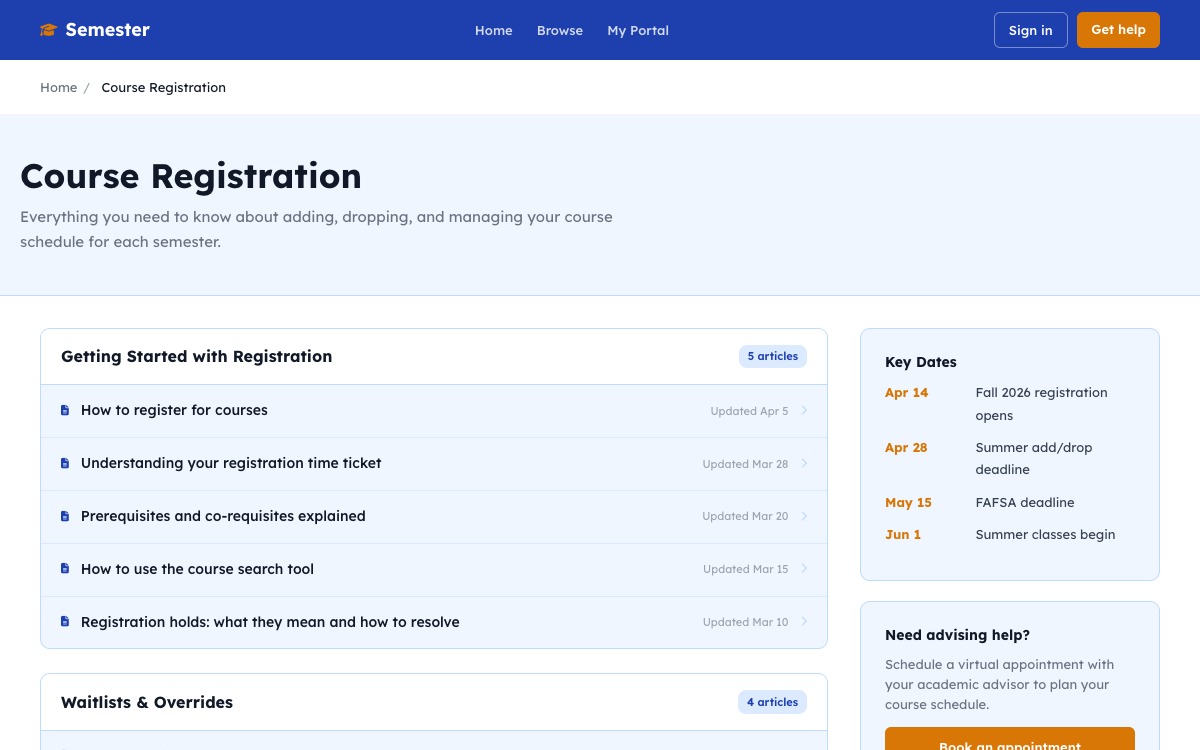Open Registration holds: what they mean article
The height and width of the screenshot is (750, 1200).
[270, 622]
